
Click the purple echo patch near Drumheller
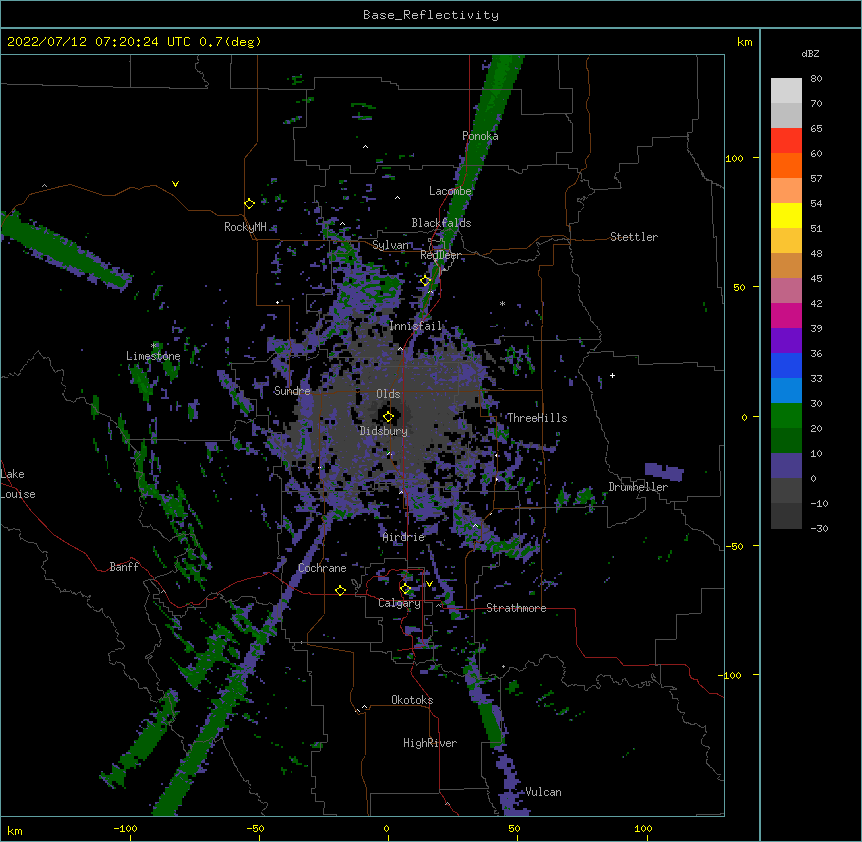[664, 472]
